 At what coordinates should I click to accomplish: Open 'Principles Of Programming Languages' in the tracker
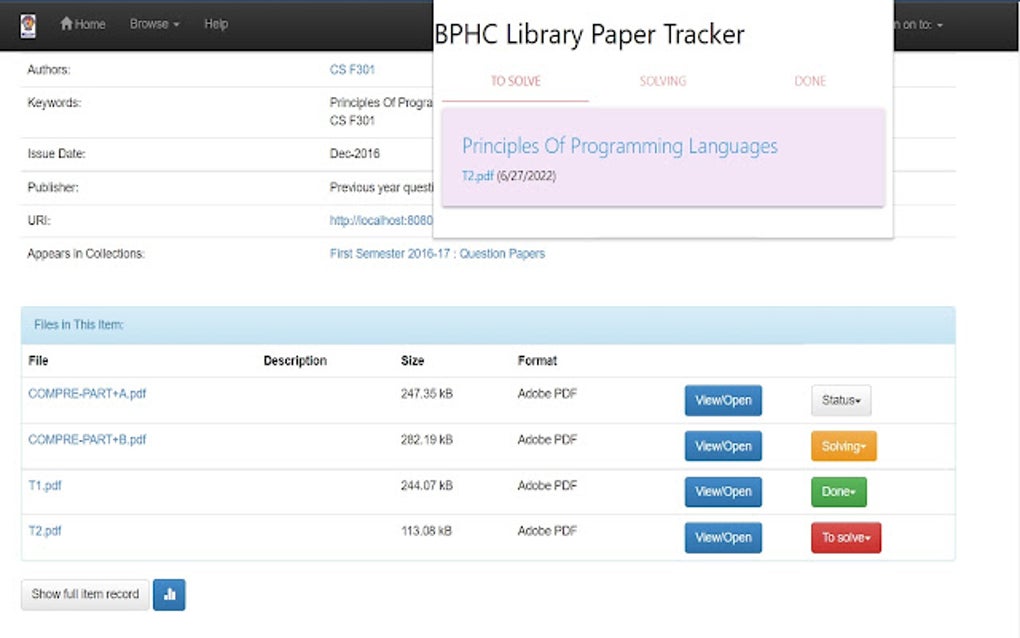click(x=619, y=146)
